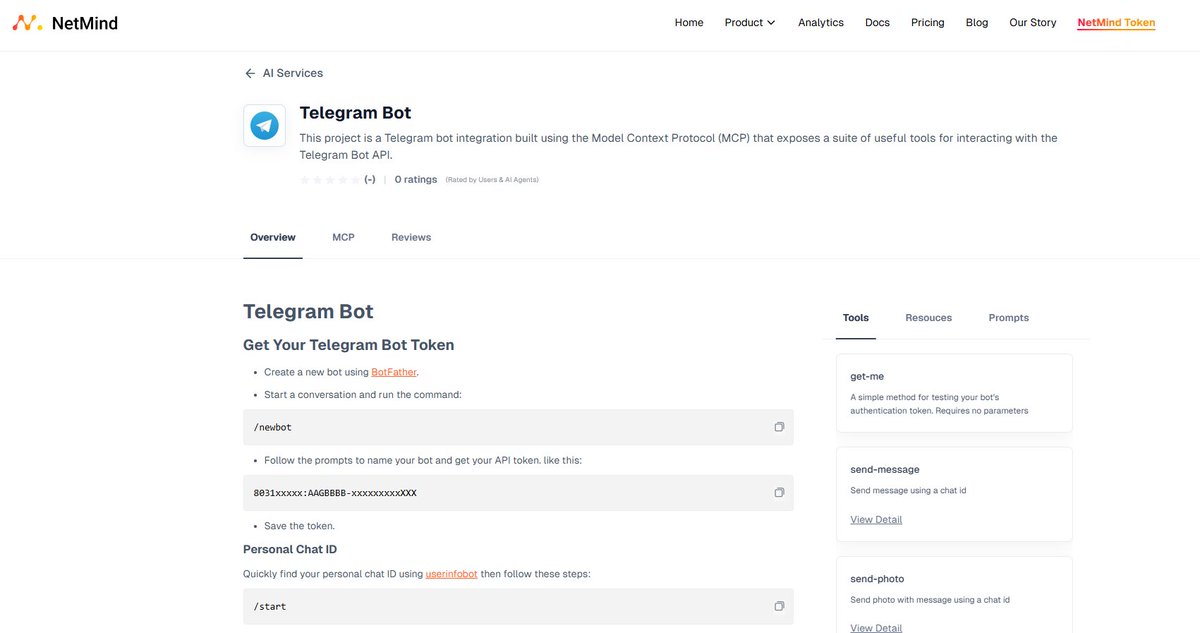Switch to the MCP tab
This screenshot has width=1200, height=633.
(343, 237)
